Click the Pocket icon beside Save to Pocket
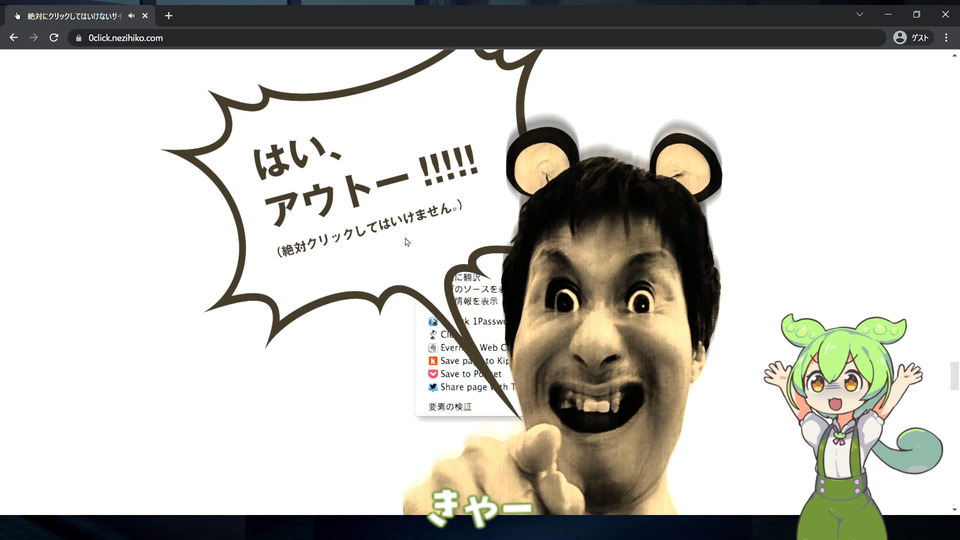 (x=433, y=374)
